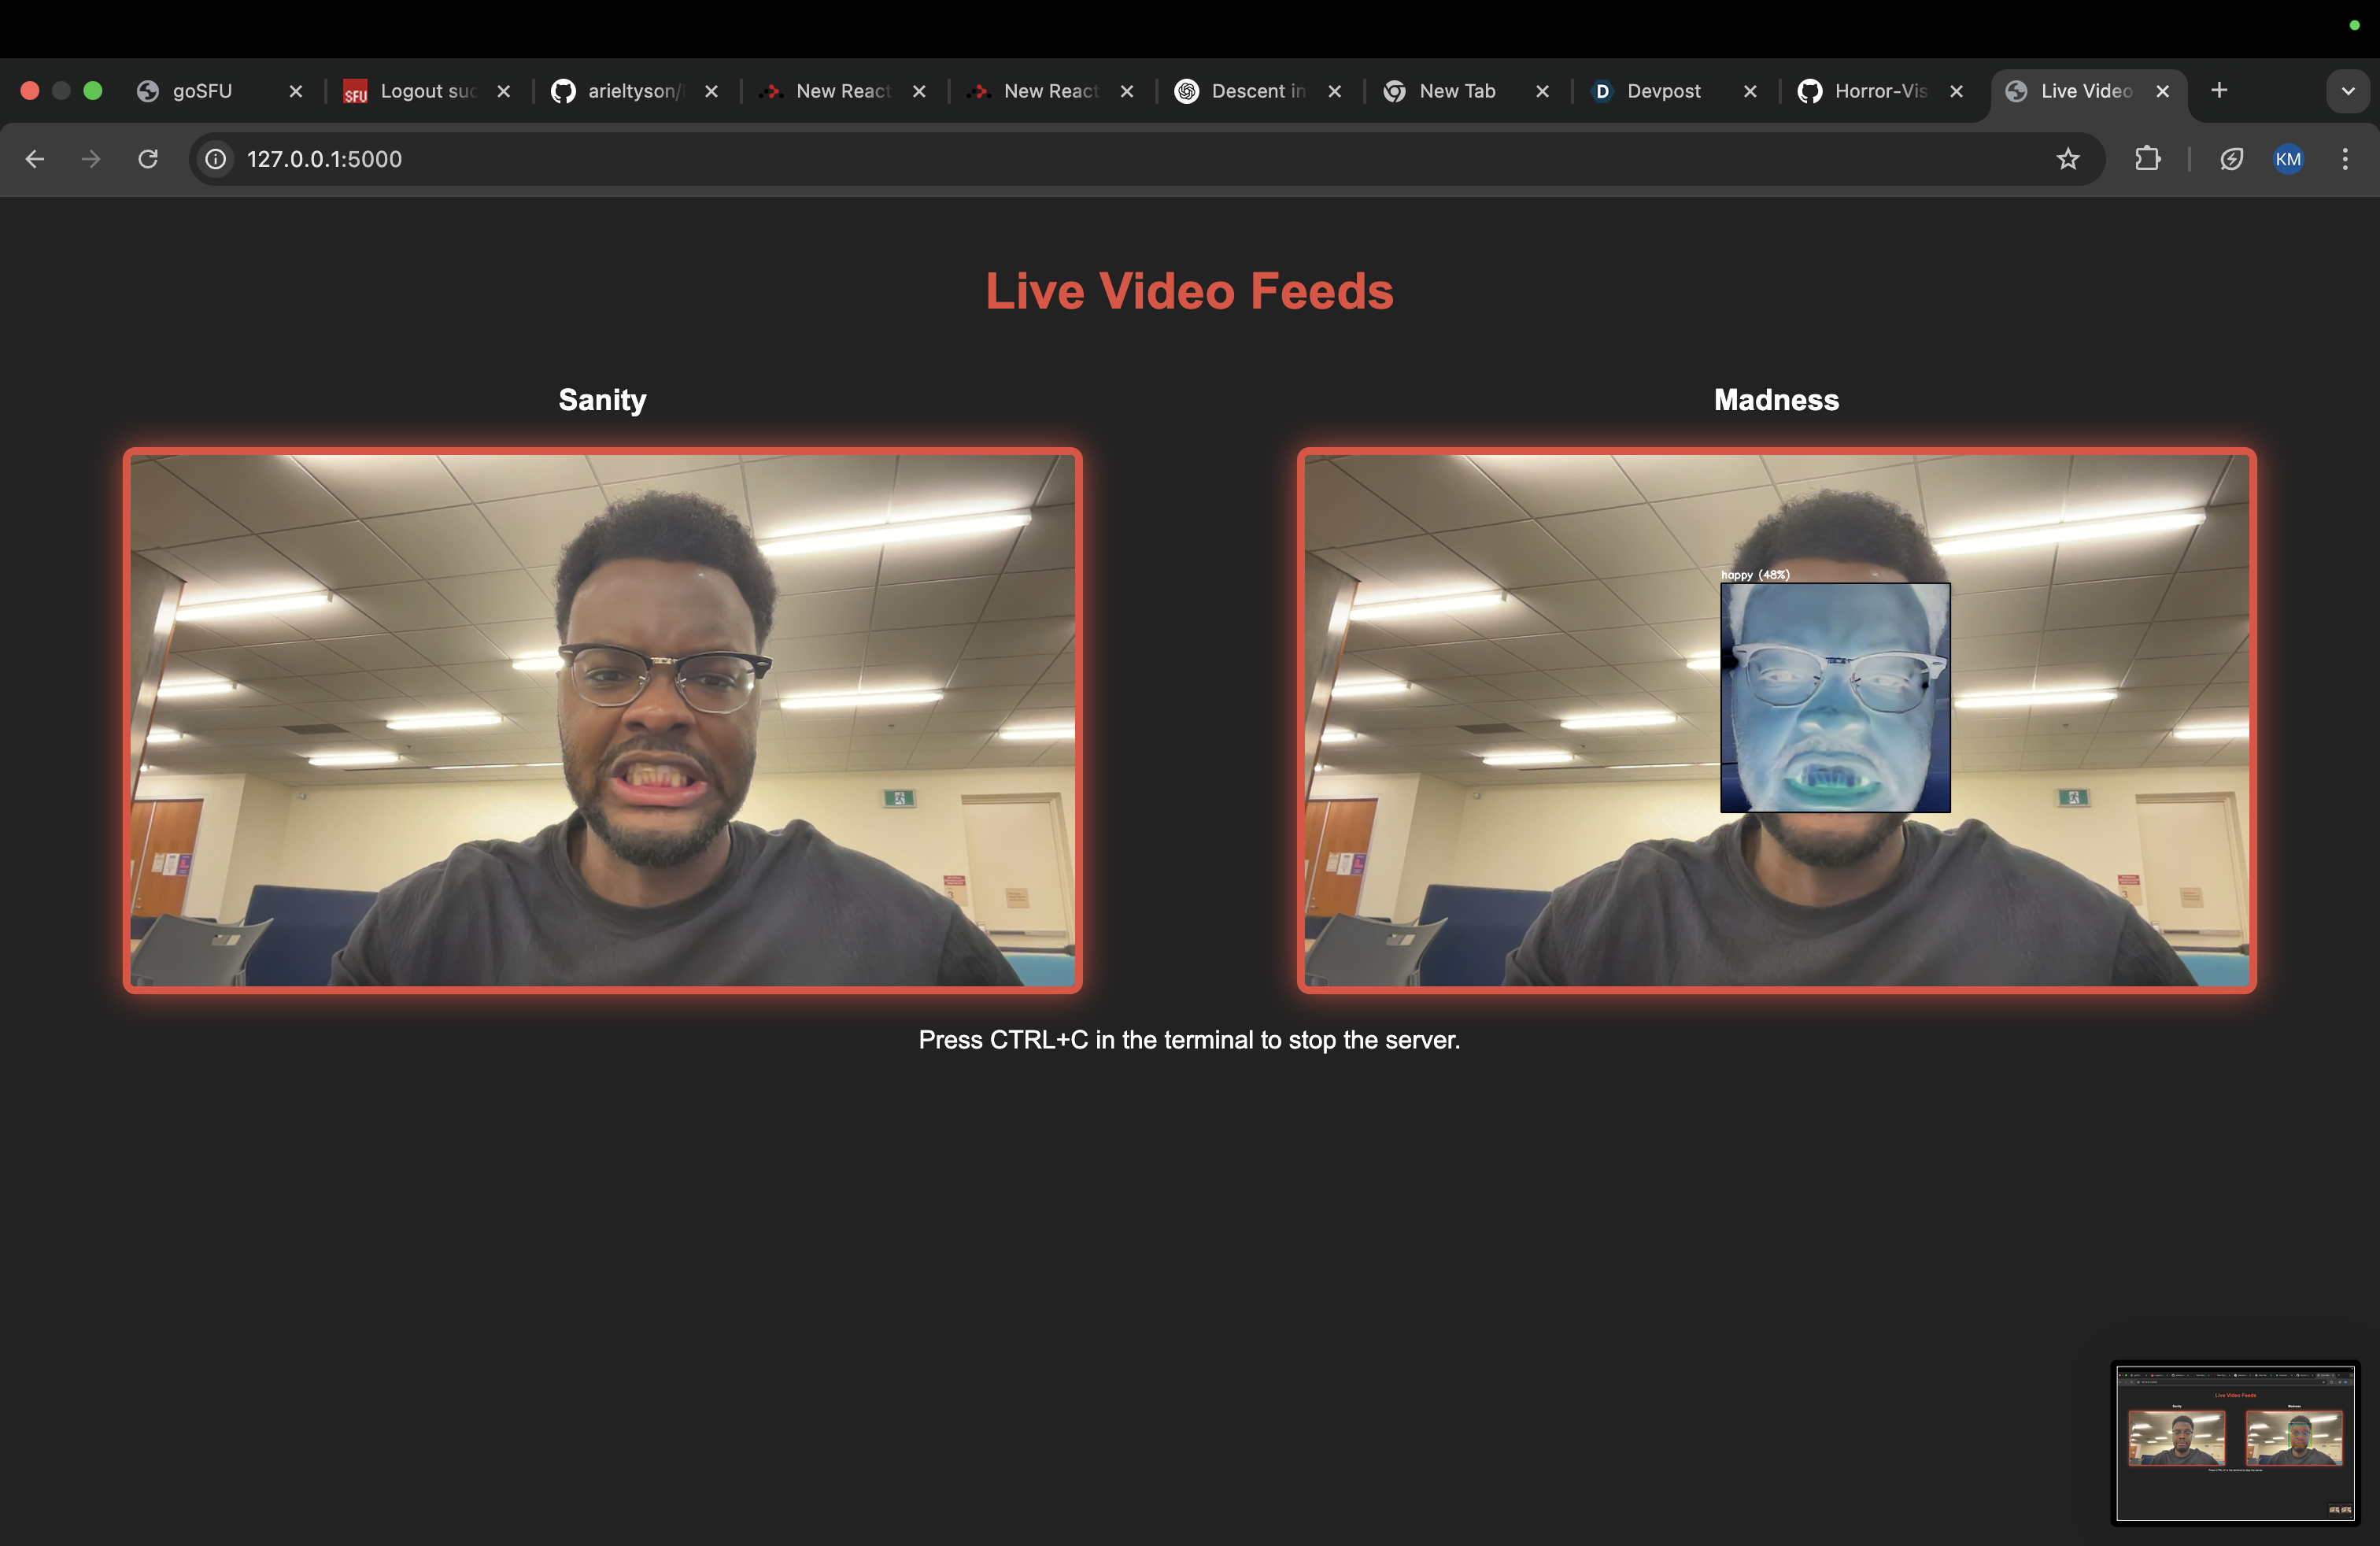Viewport: 2380px width, 1546px height.
Task: Open the Descent in tab
Action: [1257, 91]
